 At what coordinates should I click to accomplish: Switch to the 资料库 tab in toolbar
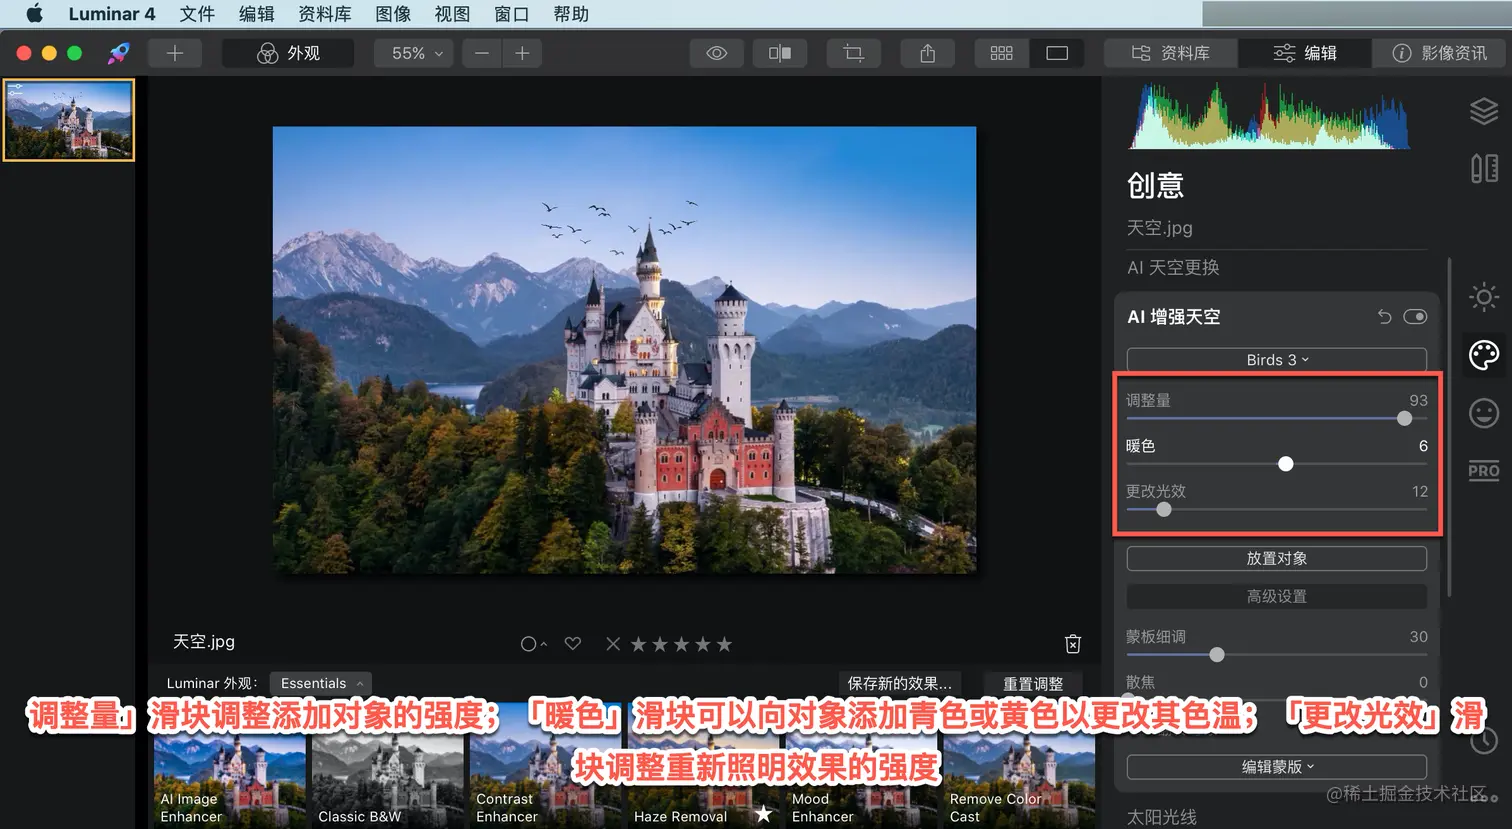(1170, 53)
